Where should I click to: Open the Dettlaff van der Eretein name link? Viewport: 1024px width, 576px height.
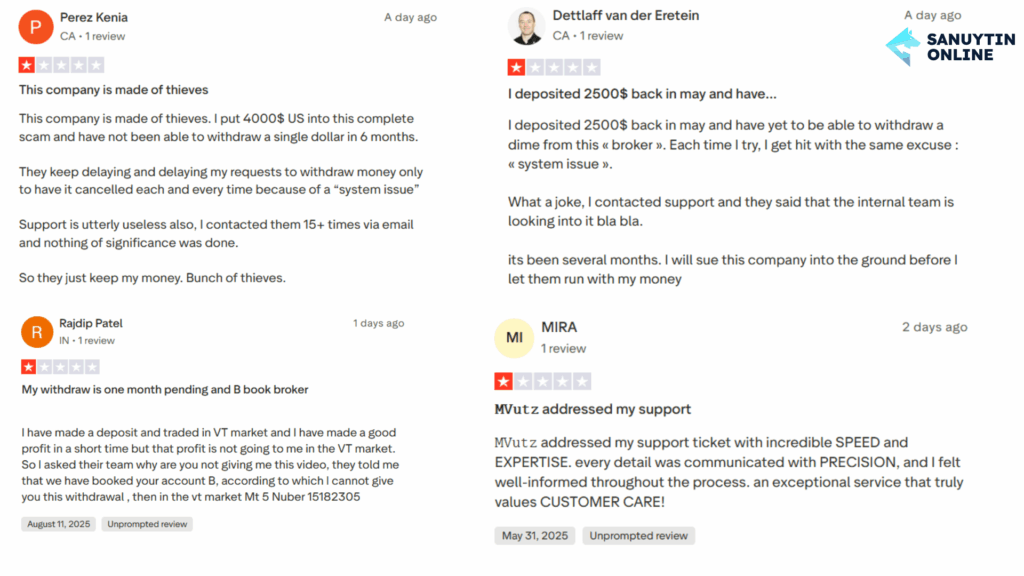(x=626, y=16)
